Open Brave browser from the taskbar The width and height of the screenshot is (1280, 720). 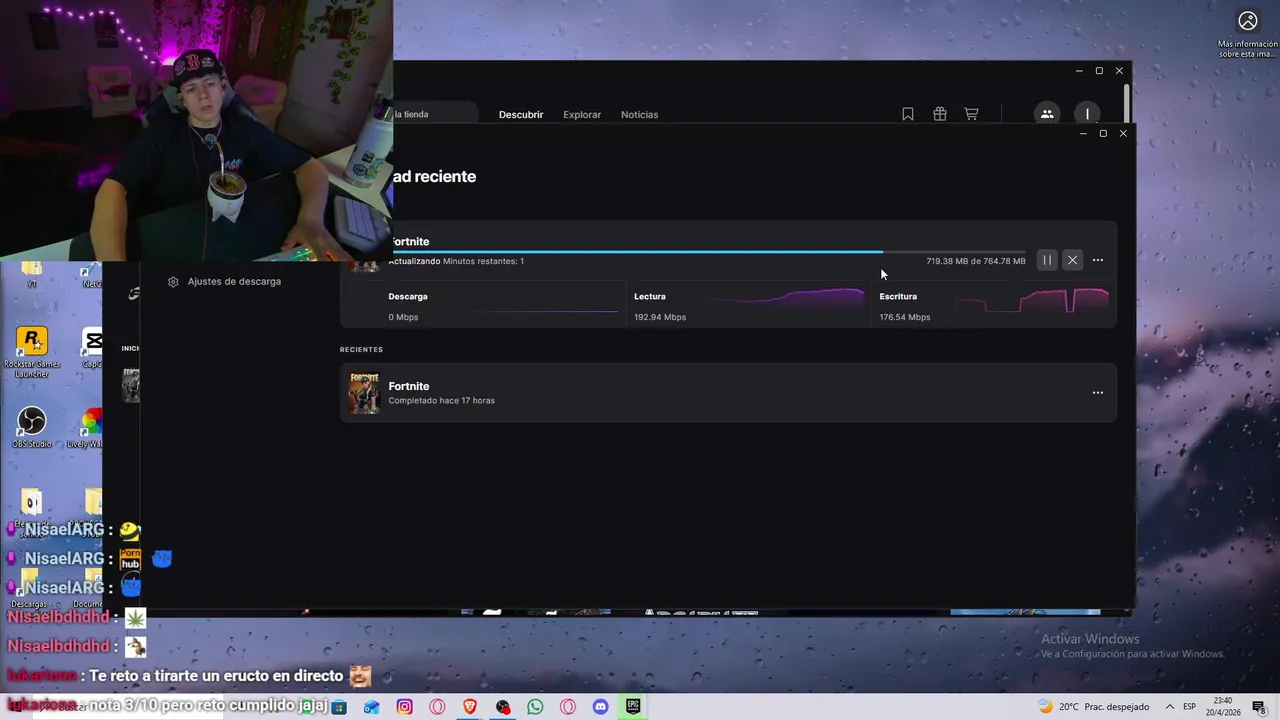(470, 707)
